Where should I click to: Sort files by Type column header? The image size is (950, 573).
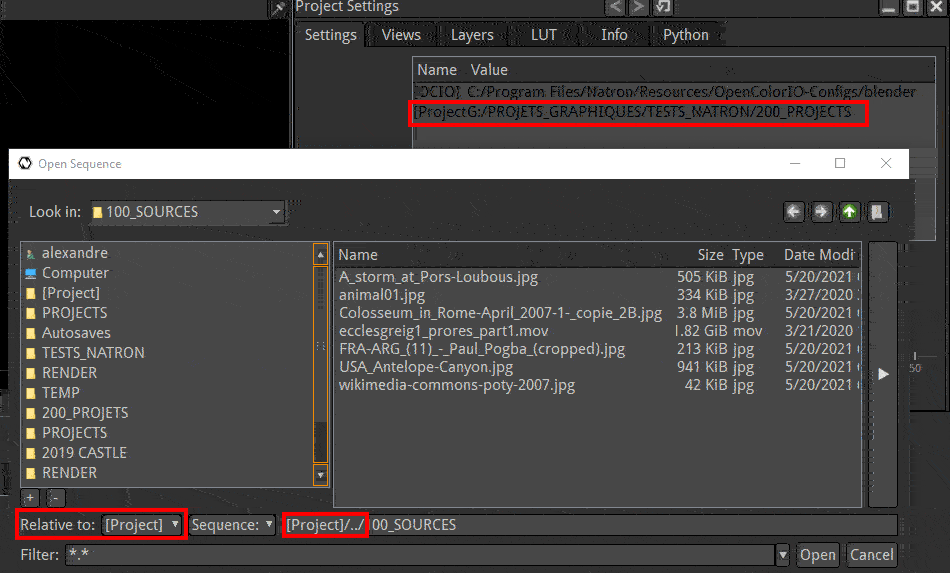[x=748, y=255]
